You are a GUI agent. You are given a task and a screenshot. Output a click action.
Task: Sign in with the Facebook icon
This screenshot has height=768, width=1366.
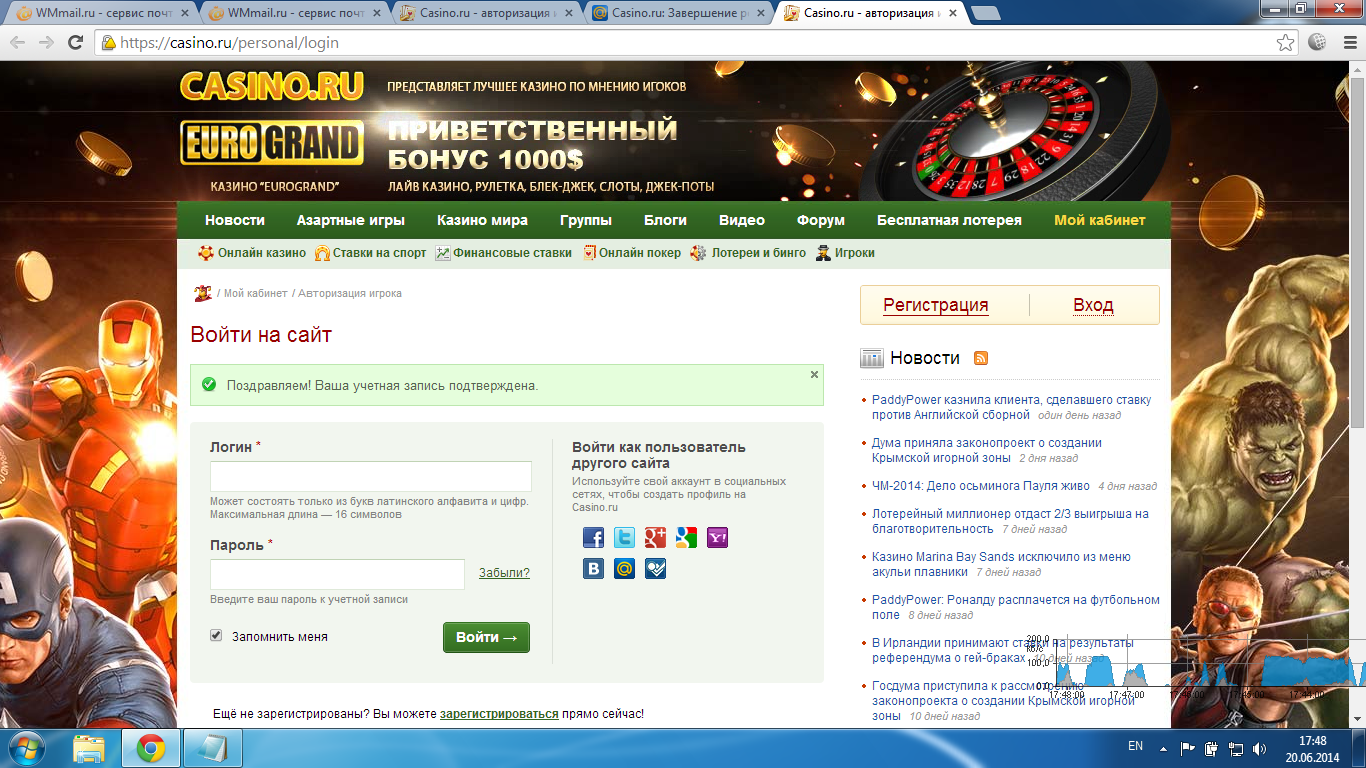(x=594, y=538)
